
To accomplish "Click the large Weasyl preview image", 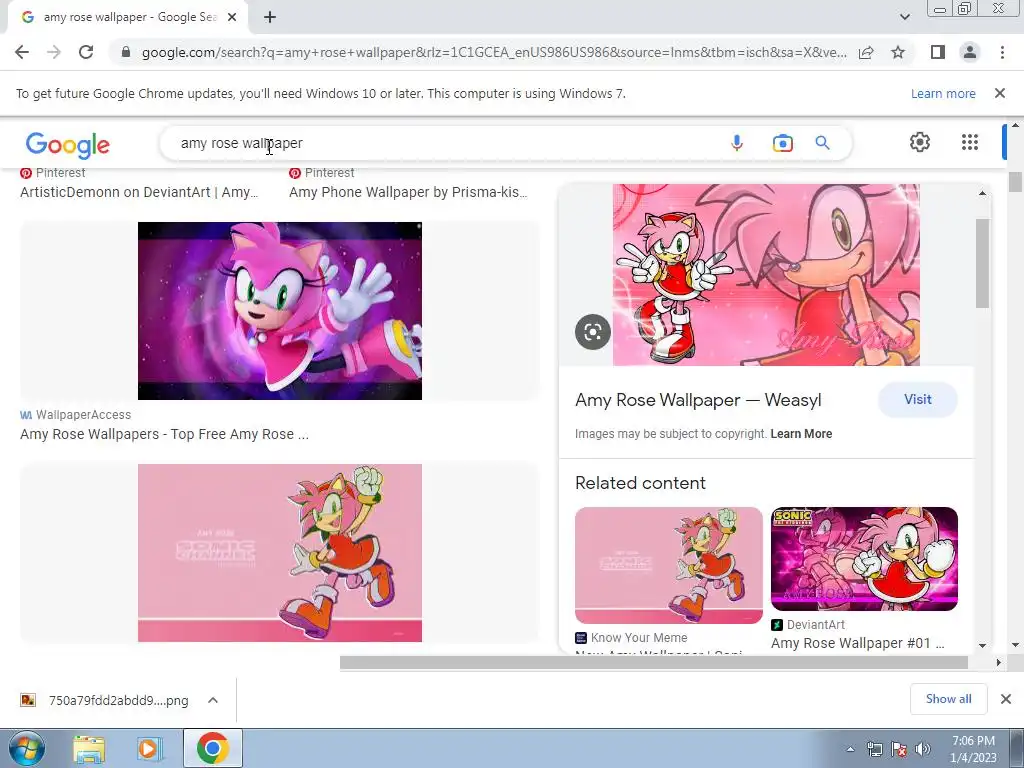I will pos(766,274).
